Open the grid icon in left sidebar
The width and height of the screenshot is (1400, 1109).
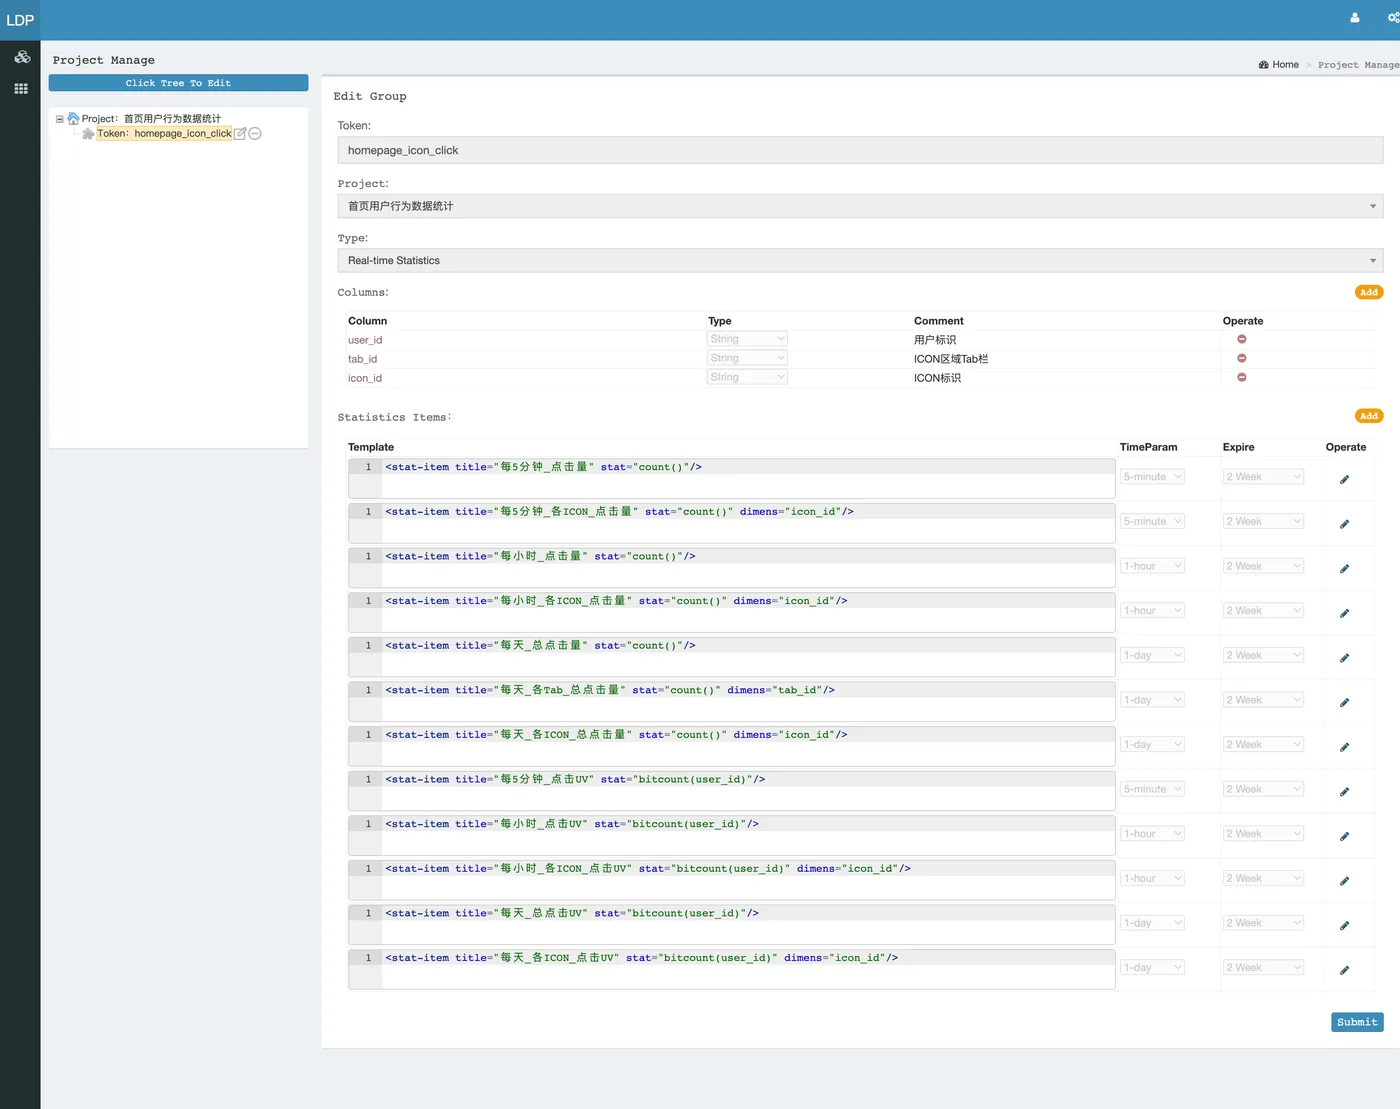tap(21, 89)
